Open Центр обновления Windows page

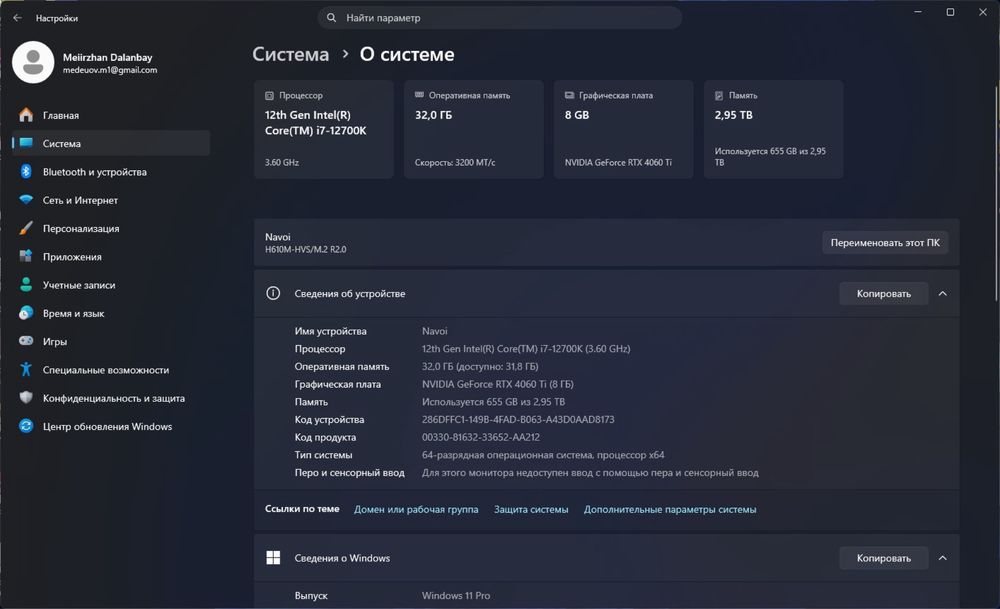point(111,426)
